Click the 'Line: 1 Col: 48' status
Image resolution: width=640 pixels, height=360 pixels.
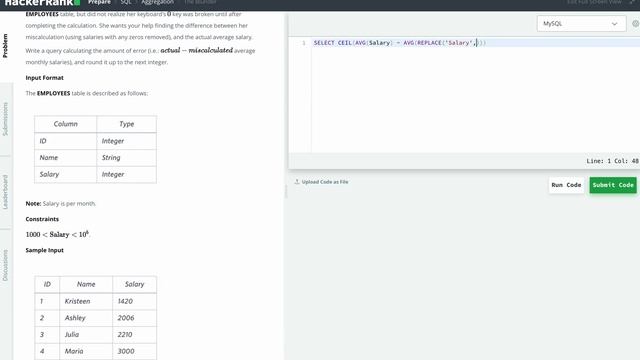612,161
